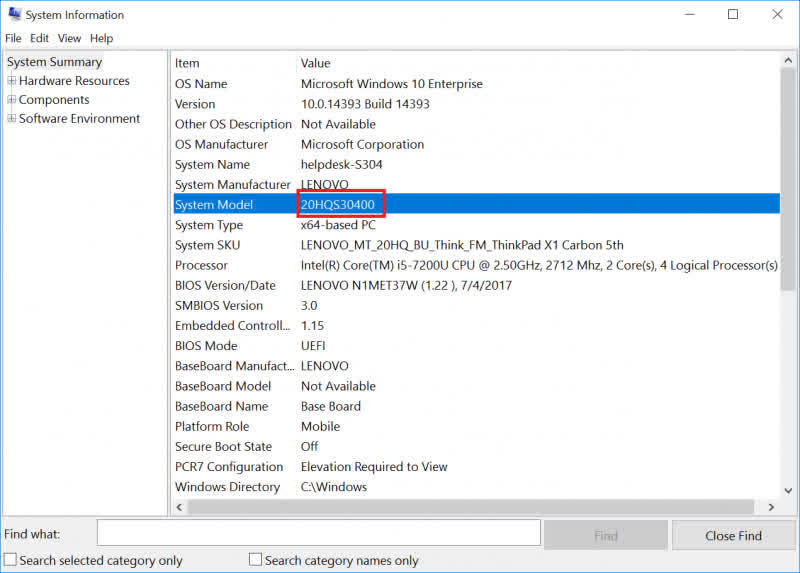Viewport: 800px width, 573px height.
Task: Click the LENOVO N1MET37W BIOS value
Action: click(406, 285)
